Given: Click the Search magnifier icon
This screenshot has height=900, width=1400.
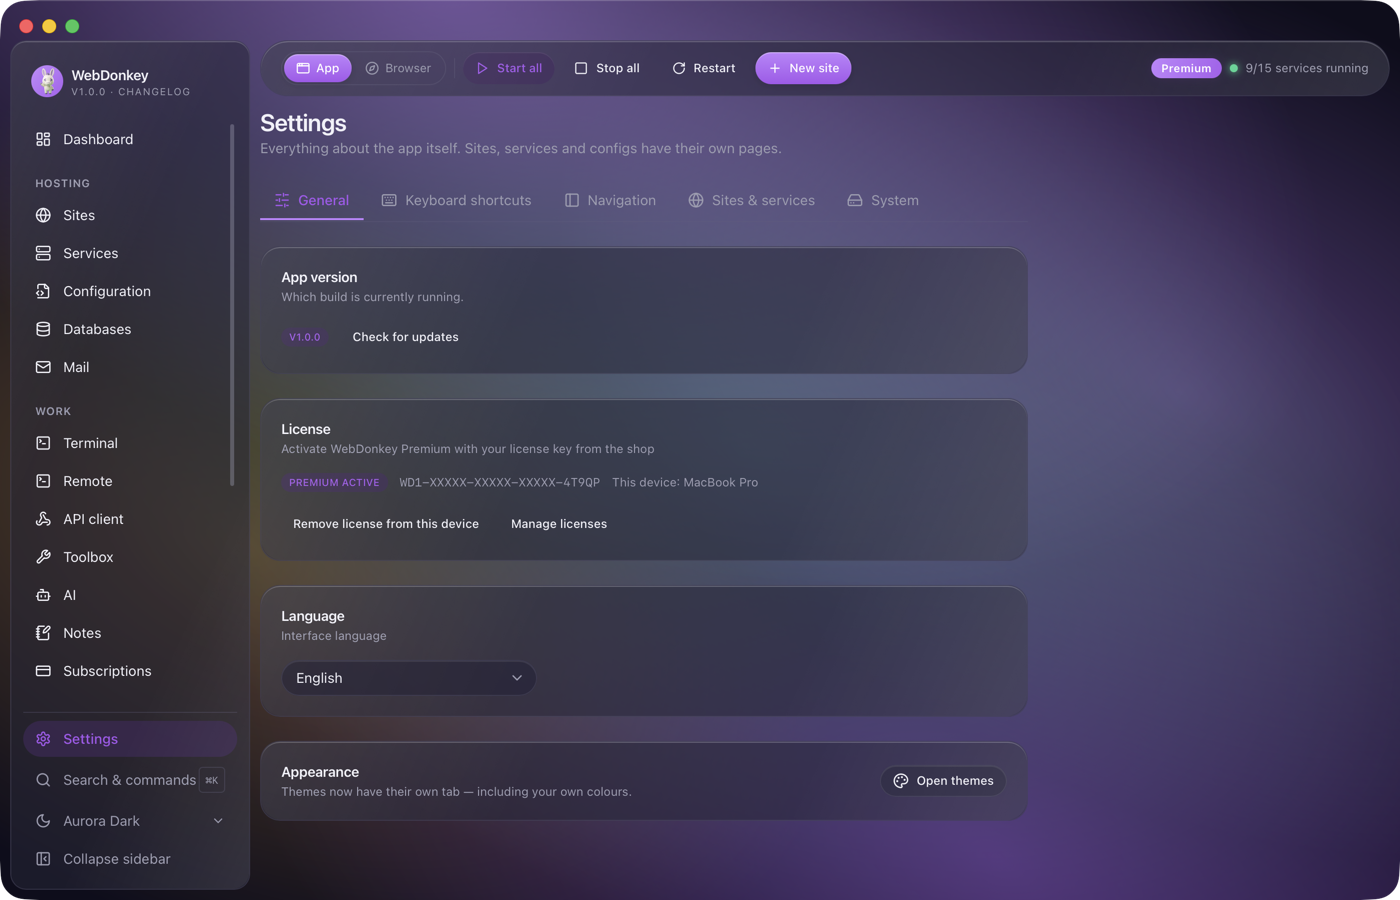Looking at the screenshot, I should point(43,780).
